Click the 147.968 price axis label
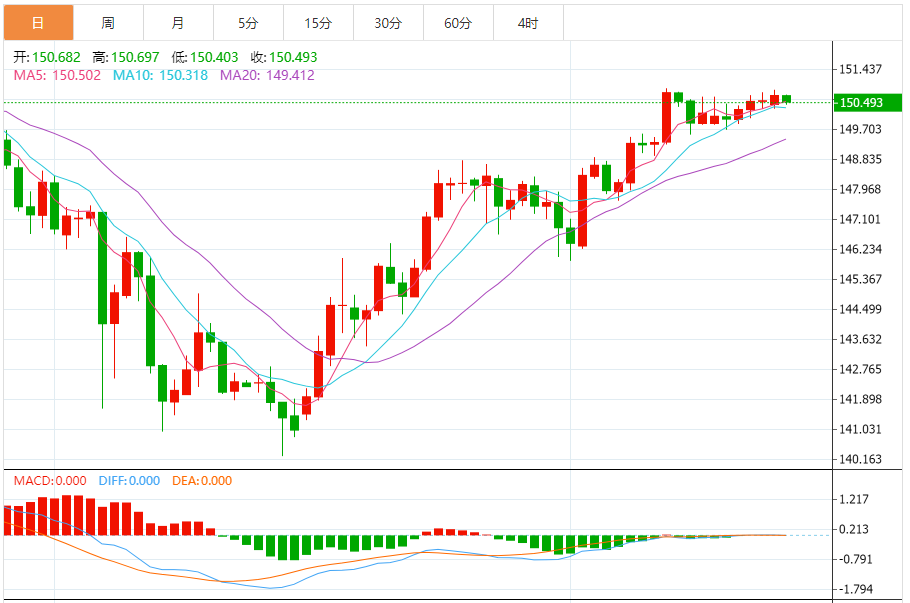The height and width of the screenshot is (603, 910). (x=861, y=189)
